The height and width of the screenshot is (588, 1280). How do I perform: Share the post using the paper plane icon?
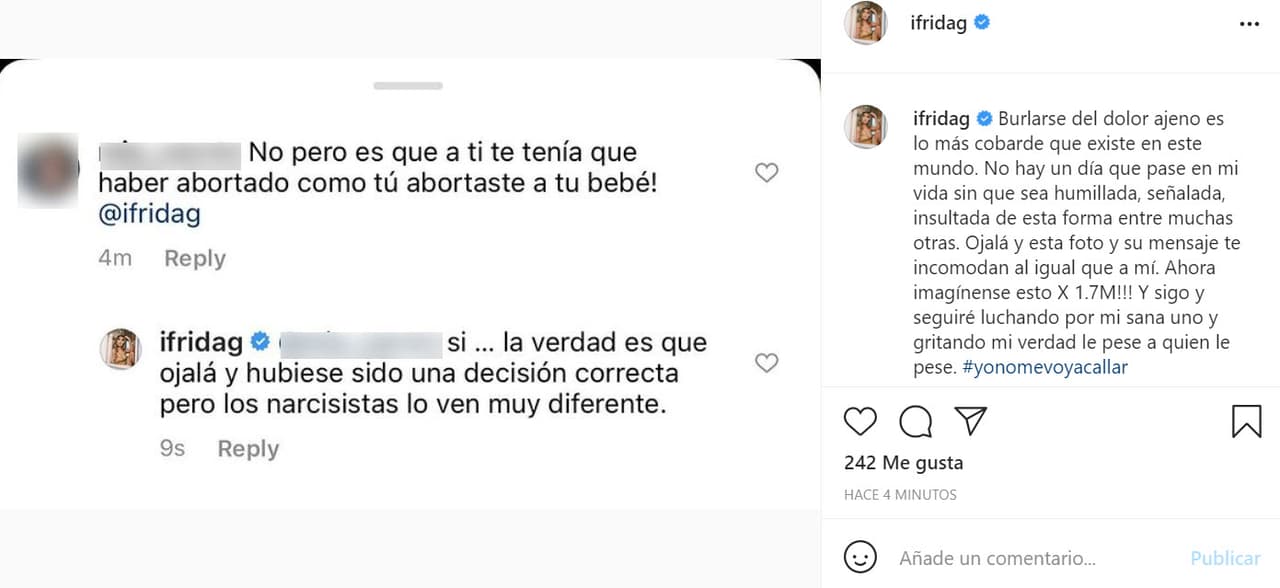click(971, 421)
